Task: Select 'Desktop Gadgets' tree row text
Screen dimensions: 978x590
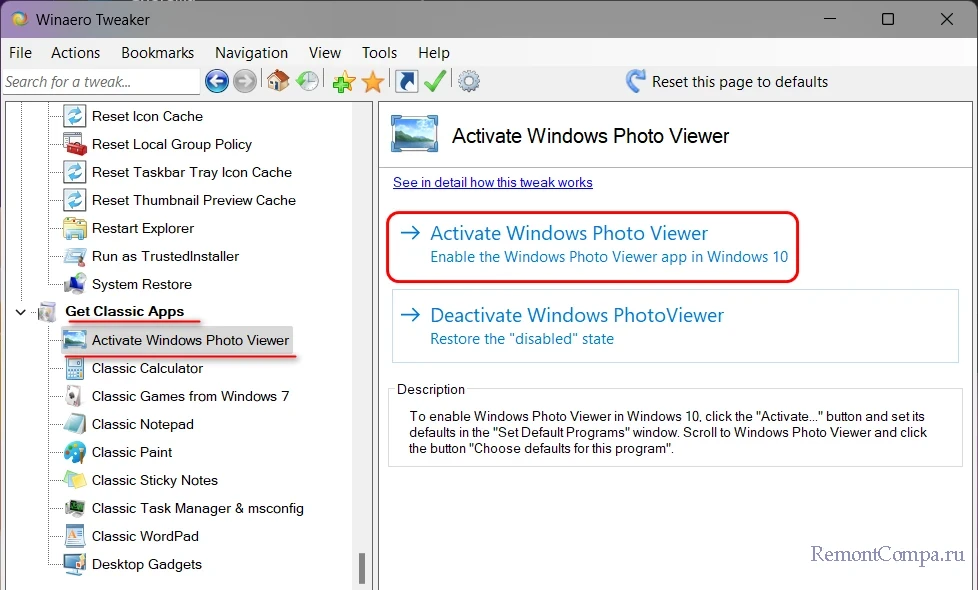Action: (147, 564)
